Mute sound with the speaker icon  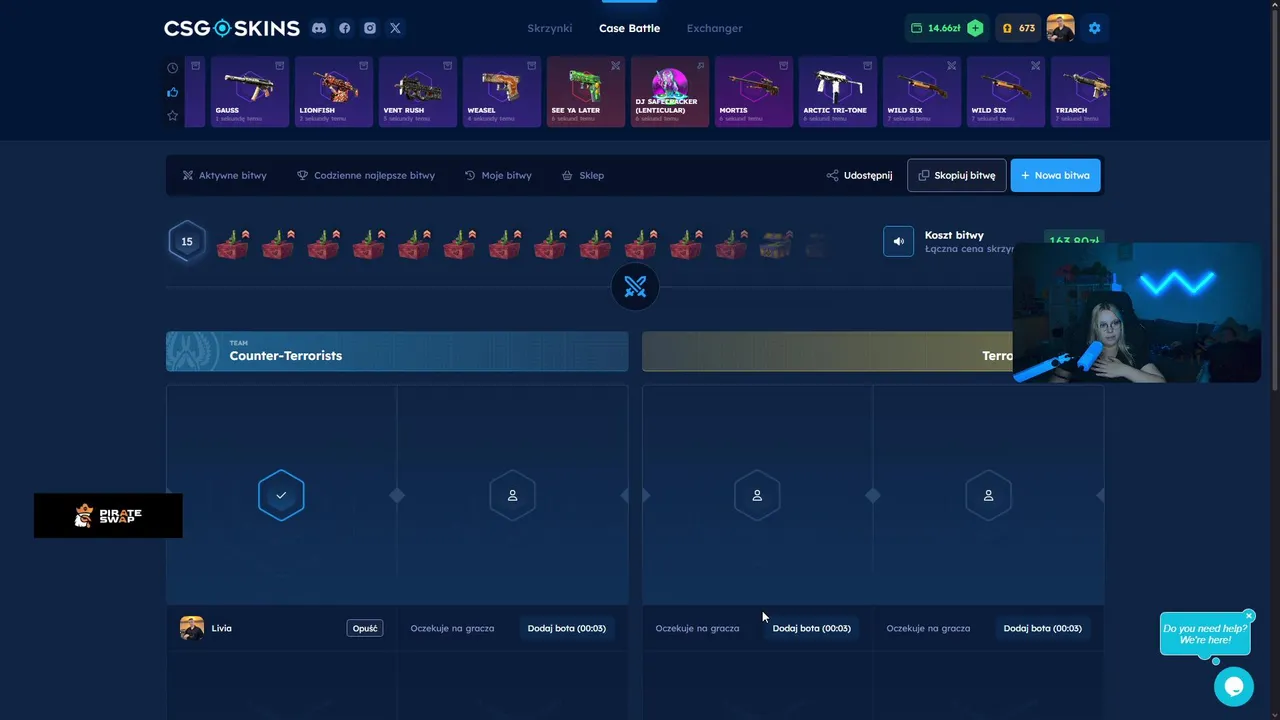pyautogui.click(x=898, y=241)
